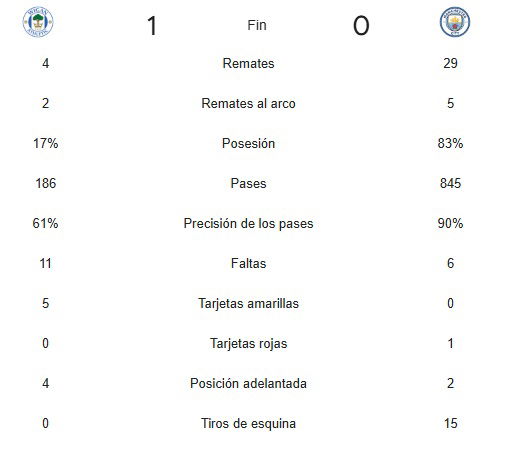Select the Posesión stat row label
The width and height of the screenshot is (507, 451).
tap(248, 143)
